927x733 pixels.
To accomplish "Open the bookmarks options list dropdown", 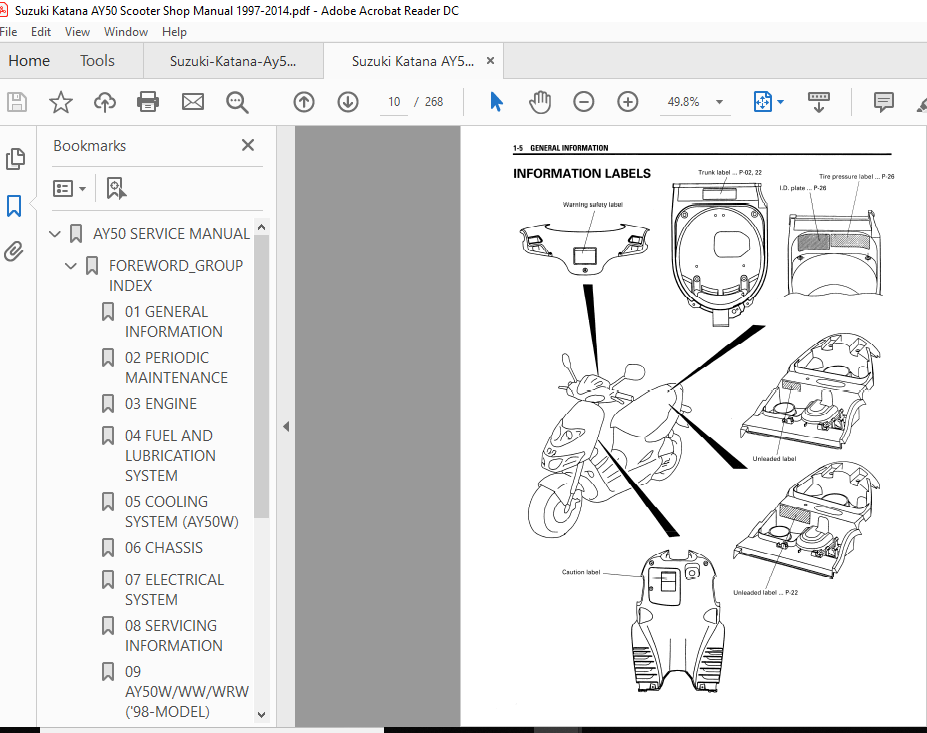I will (x=69, y=189).
